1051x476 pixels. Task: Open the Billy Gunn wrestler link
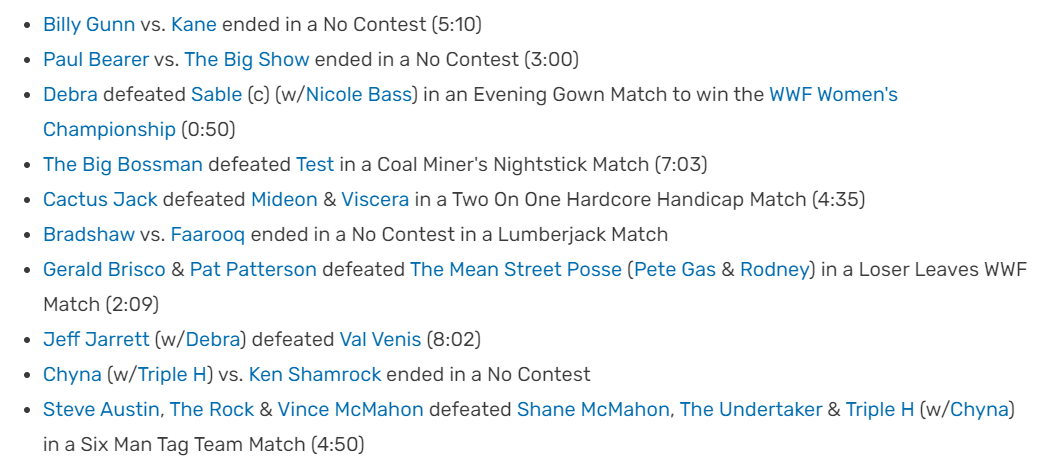[x=88, y=25]
